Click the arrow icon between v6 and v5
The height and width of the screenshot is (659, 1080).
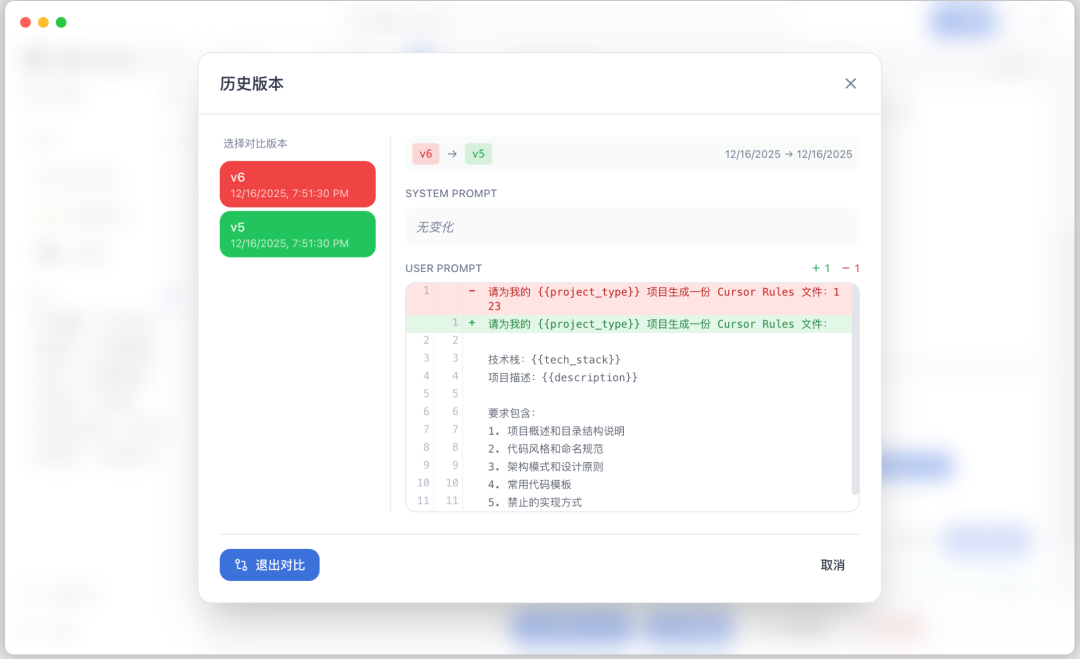coord(452,154)
